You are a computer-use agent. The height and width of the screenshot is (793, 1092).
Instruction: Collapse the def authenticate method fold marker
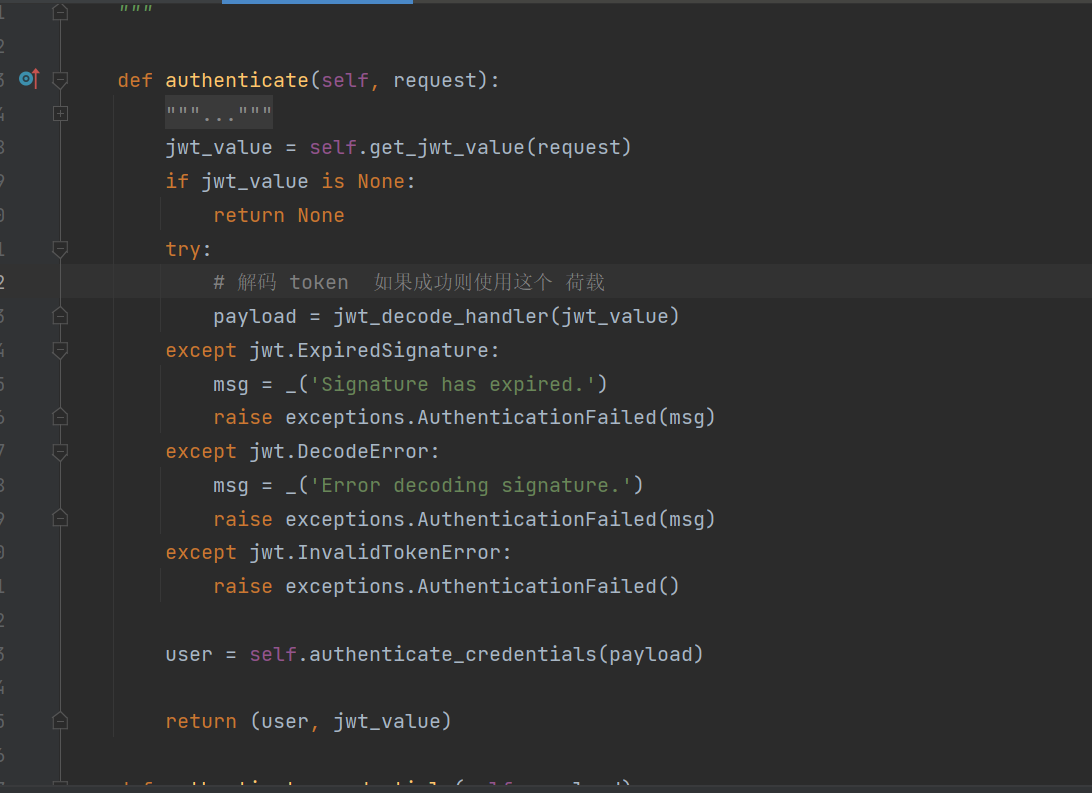[x=61, y=80]
